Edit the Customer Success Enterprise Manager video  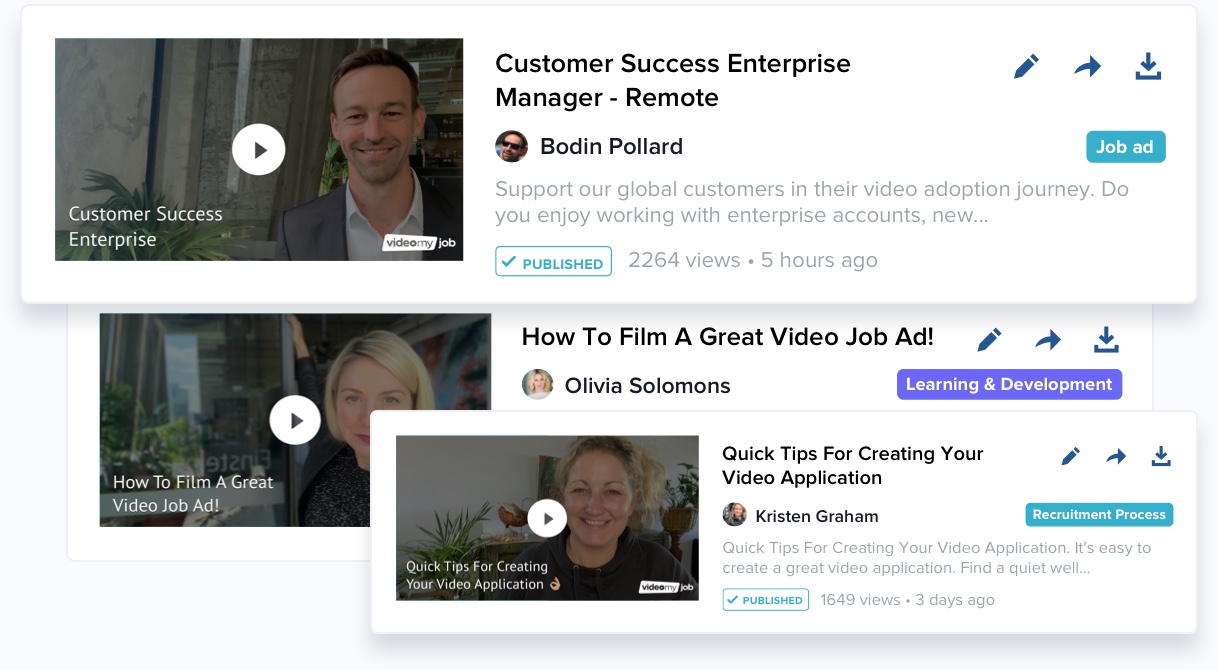[x=1026, y=67]
